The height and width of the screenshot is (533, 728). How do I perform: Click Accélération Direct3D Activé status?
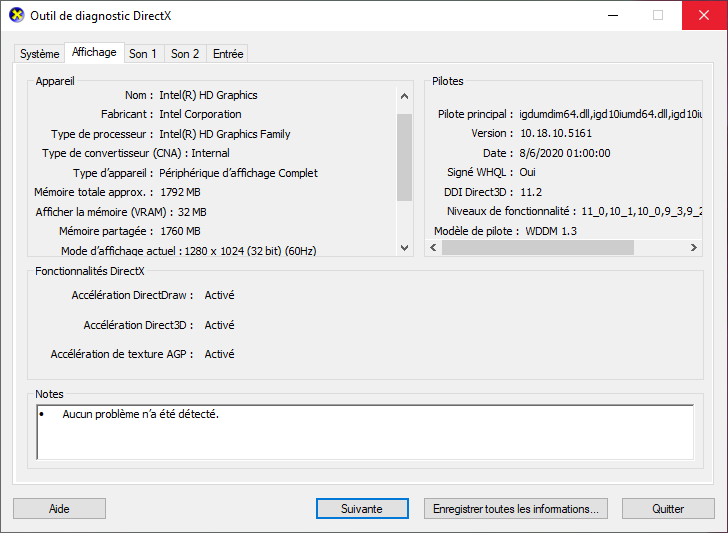coord(220,325)
